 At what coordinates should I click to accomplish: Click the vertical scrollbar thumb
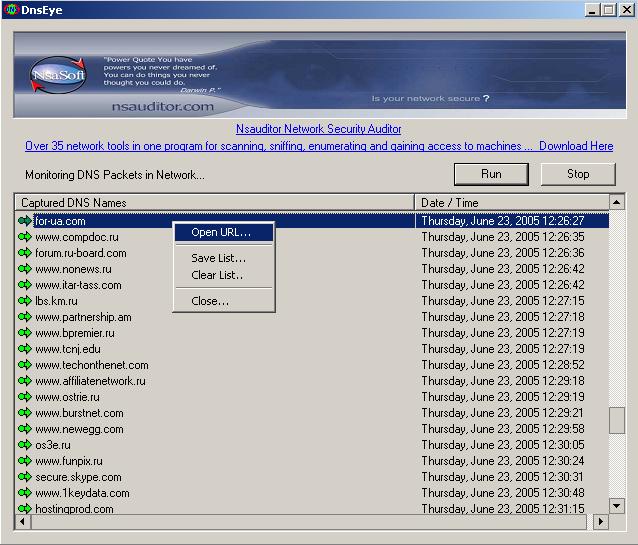[617, 420]
